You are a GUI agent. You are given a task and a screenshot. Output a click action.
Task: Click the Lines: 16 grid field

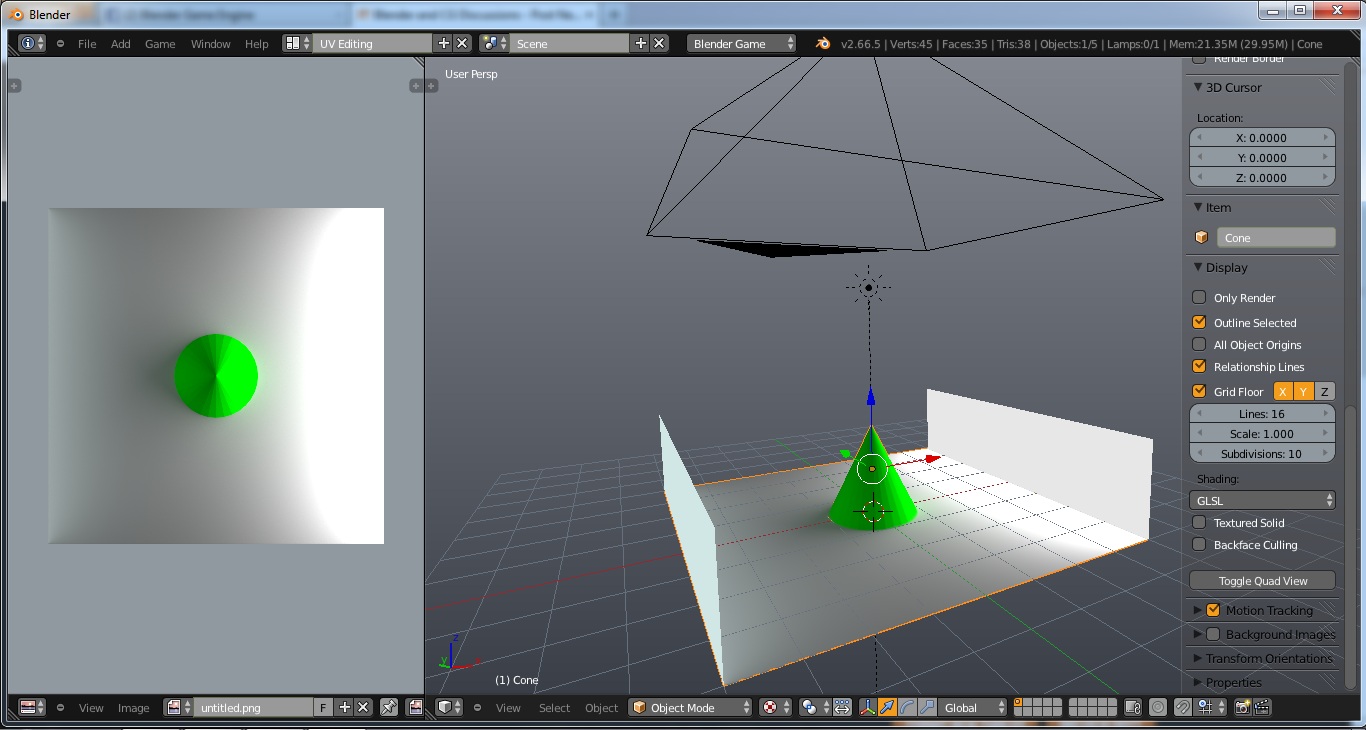(1262, 414)
